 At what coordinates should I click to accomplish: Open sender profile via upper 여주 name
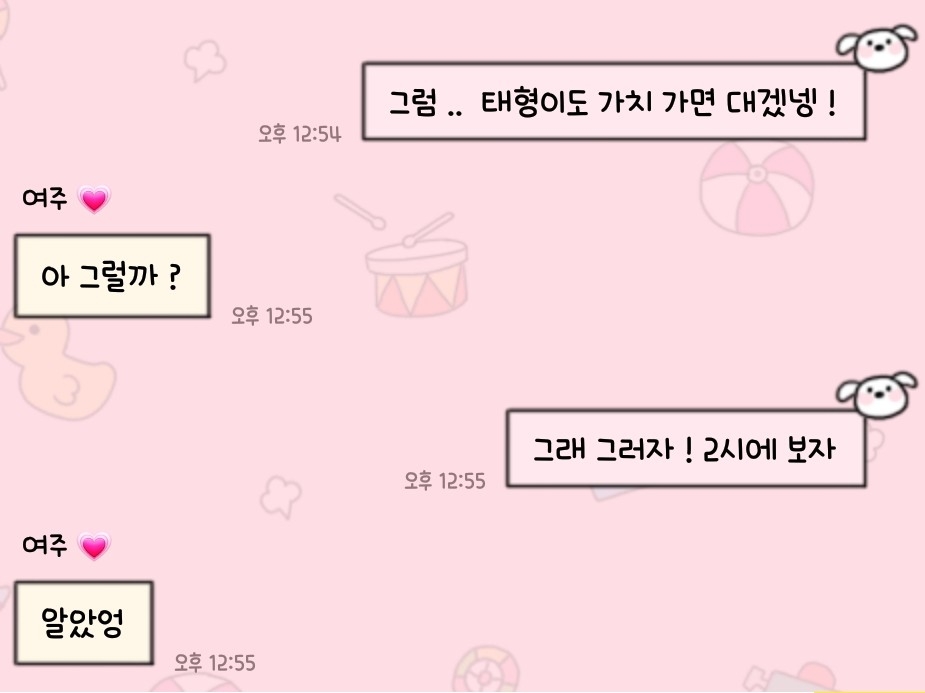coord(45,198)
